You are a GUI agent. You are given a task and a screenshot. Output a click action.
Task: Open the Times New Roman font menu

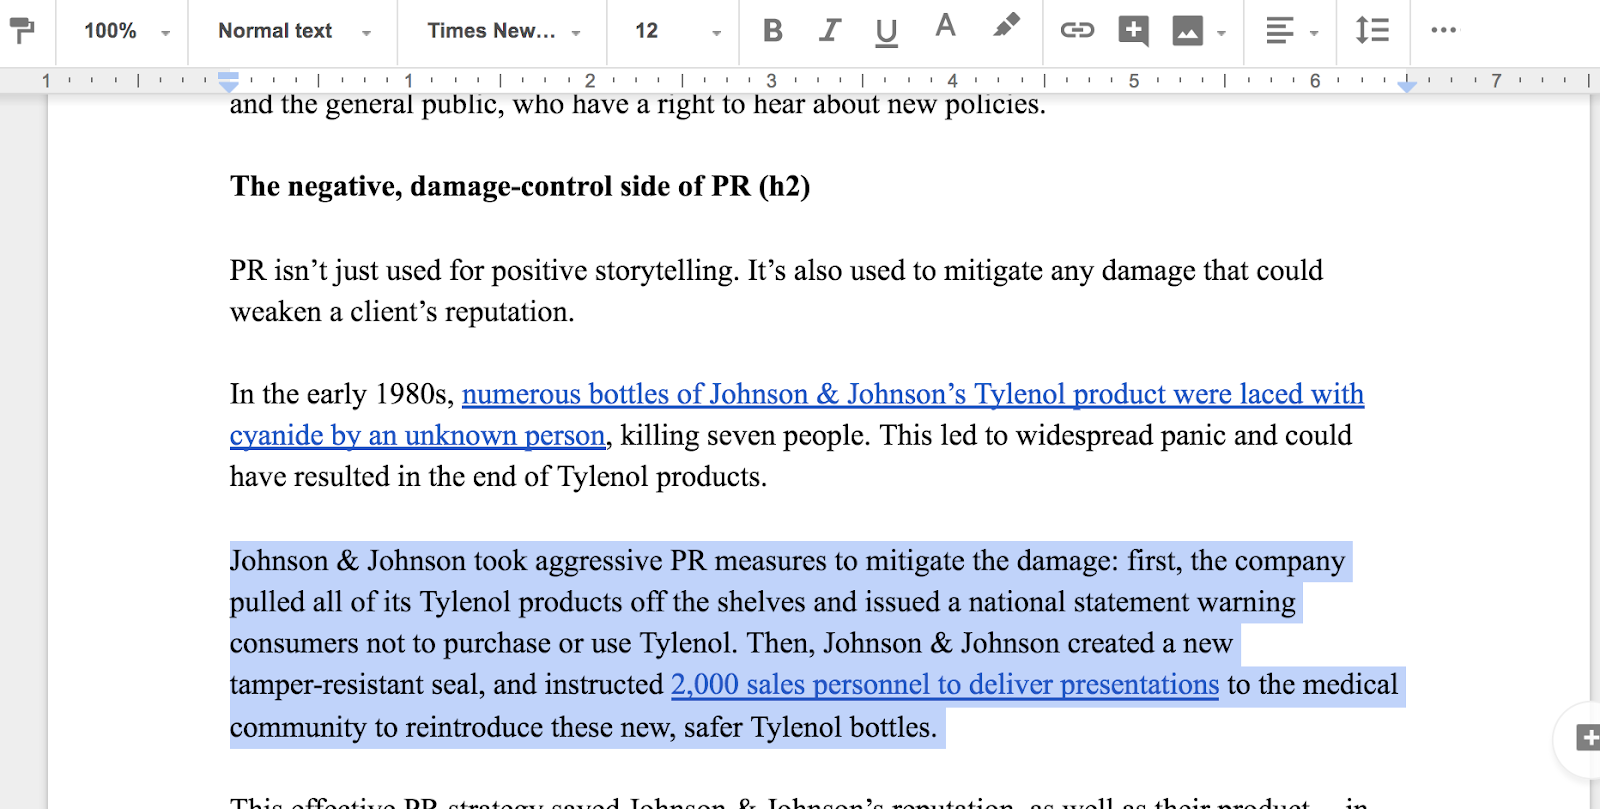click(503, 31)
